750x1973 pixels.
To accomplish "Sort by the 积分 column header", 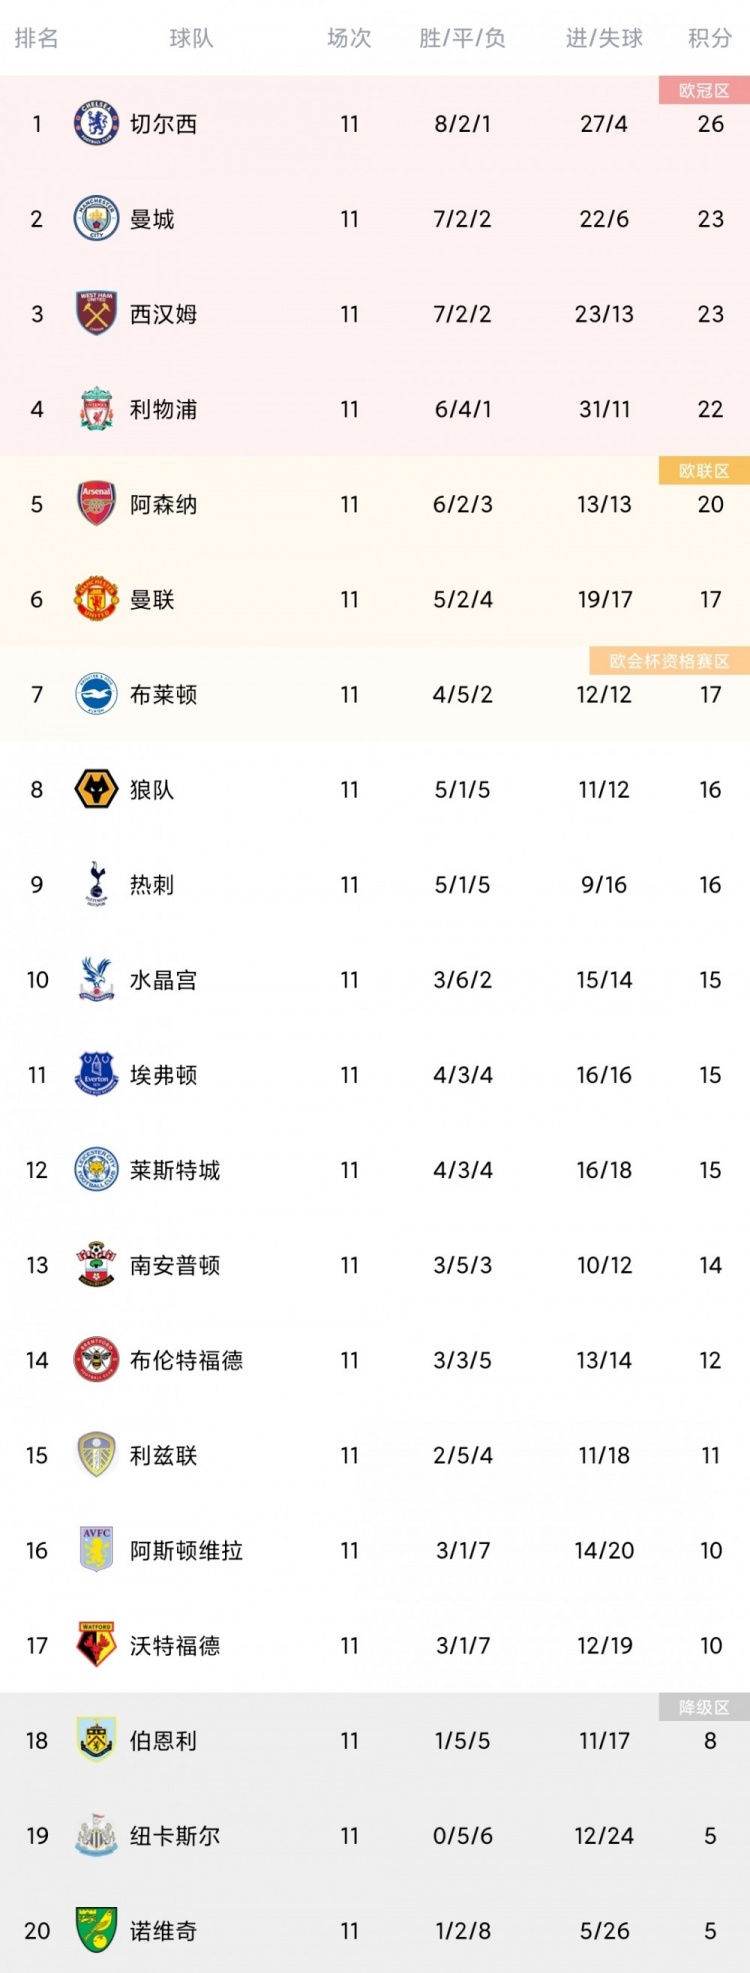I will point(710,38).
